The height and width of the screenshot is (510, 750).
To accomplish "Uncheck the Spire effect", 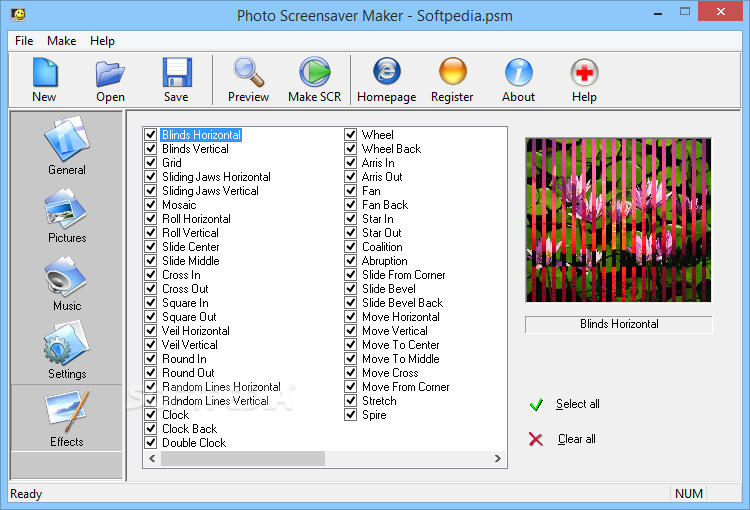I will point(351,414).
